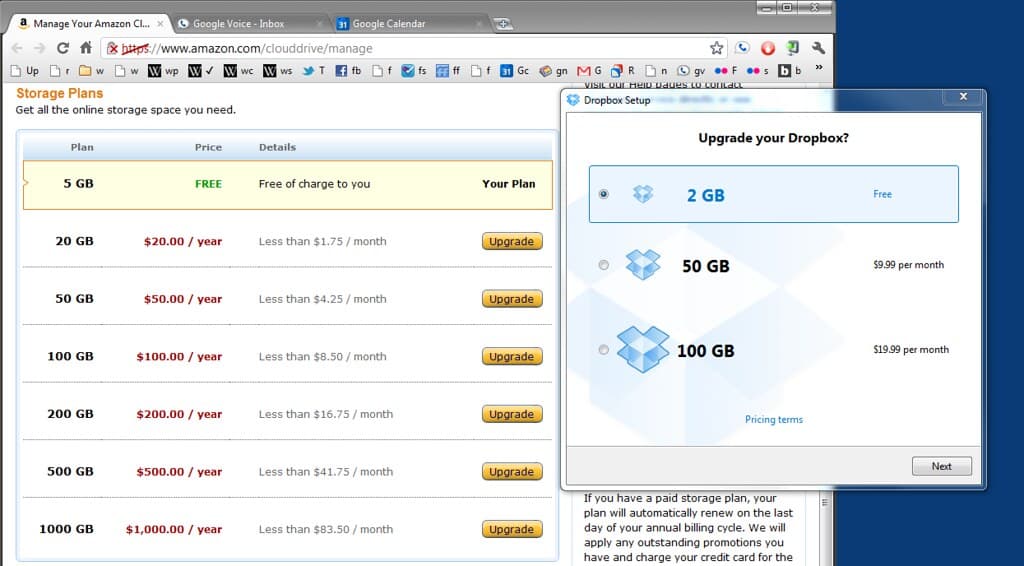Select the 100 GB Dropbox plan
The width and height of the screenshot is (1024, 566).
click(603, 350)
